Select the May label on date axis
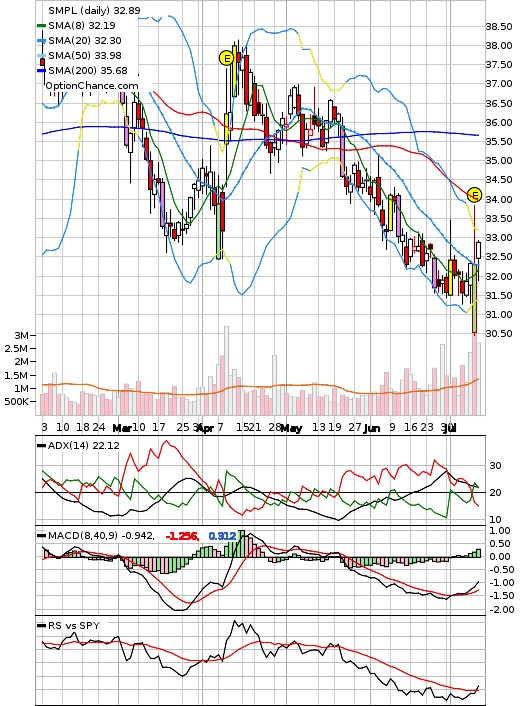 click(x=291, y=428)
